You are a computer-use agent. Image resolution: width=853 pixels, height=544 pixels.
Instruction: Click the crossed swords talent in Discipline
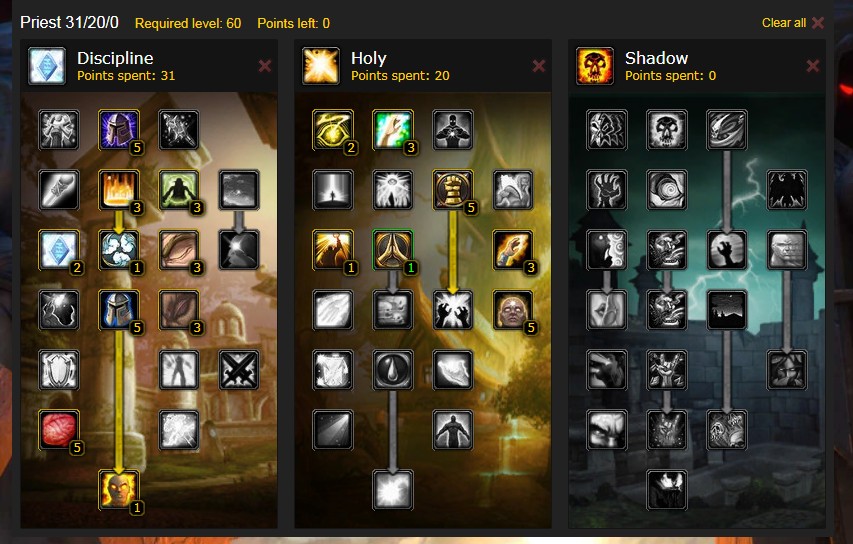click(x=239, y=370)
